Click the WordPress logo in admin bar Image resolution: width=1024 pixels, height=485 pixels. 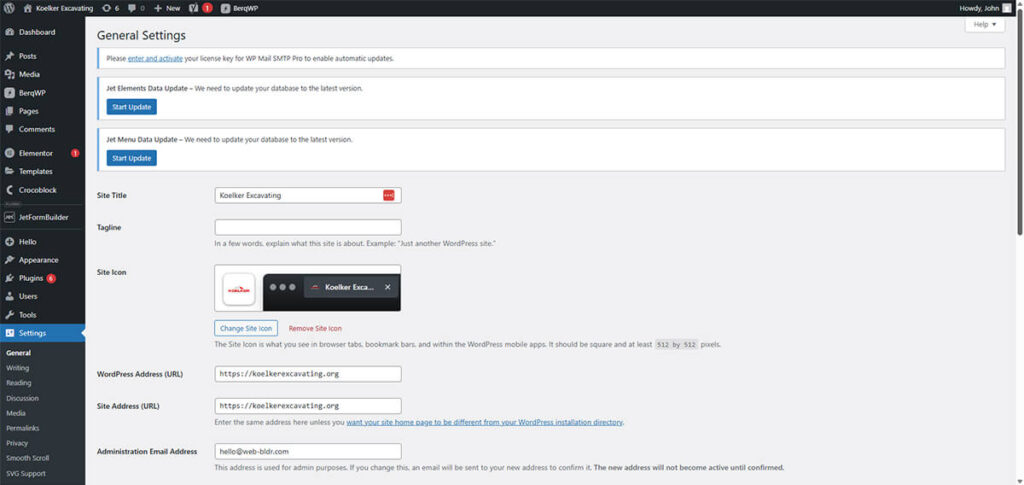click(x=10, y=8)
